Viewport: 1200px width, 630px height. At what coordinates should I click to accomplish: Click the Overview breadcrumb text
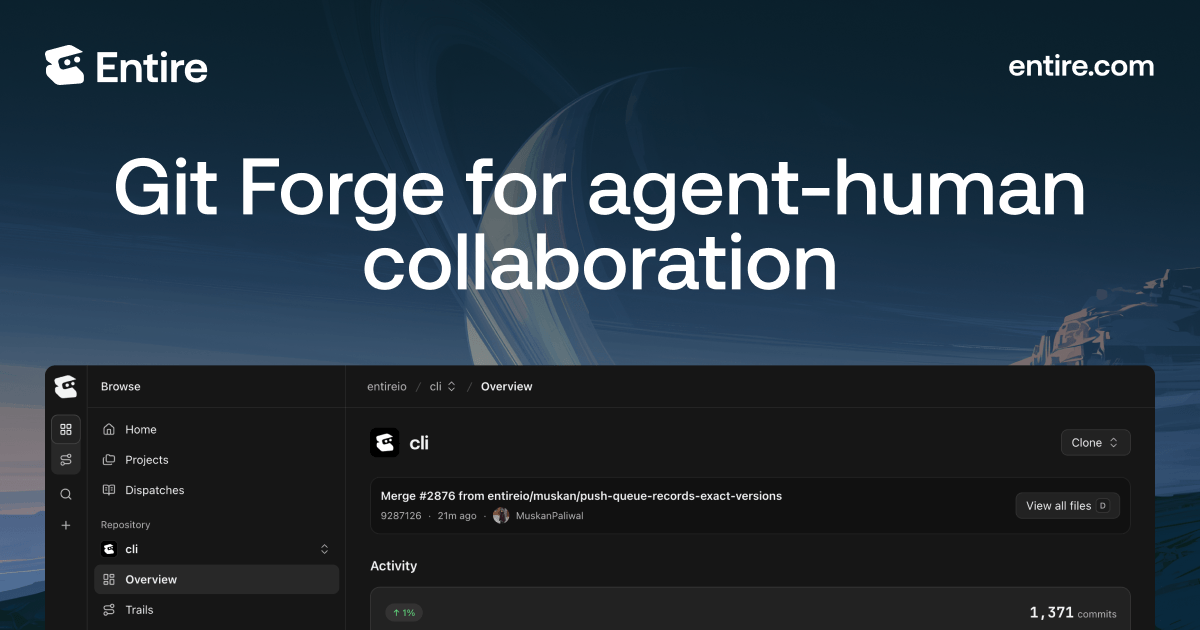(x=507, y=387)
